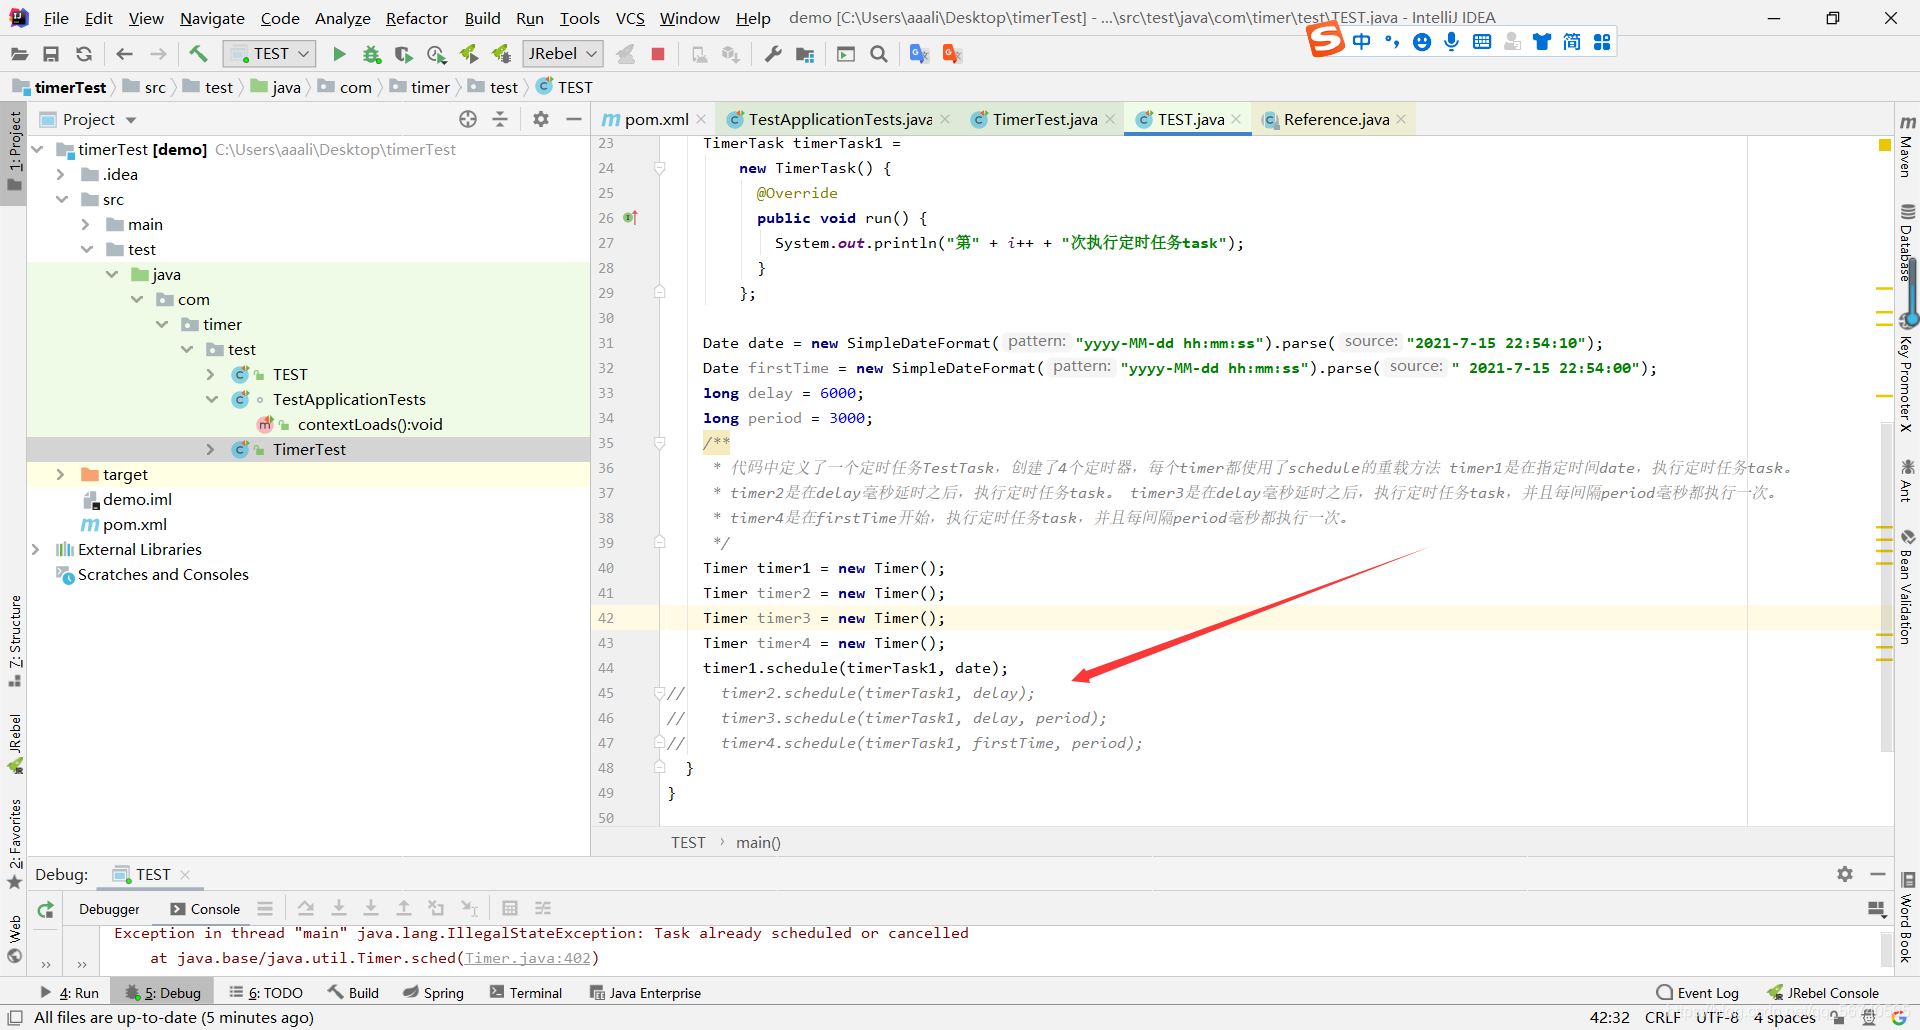This screenshot has width=1920, height=1030.
Task: Start debugging using the bug icon
Action: click(x=372, y=54)
